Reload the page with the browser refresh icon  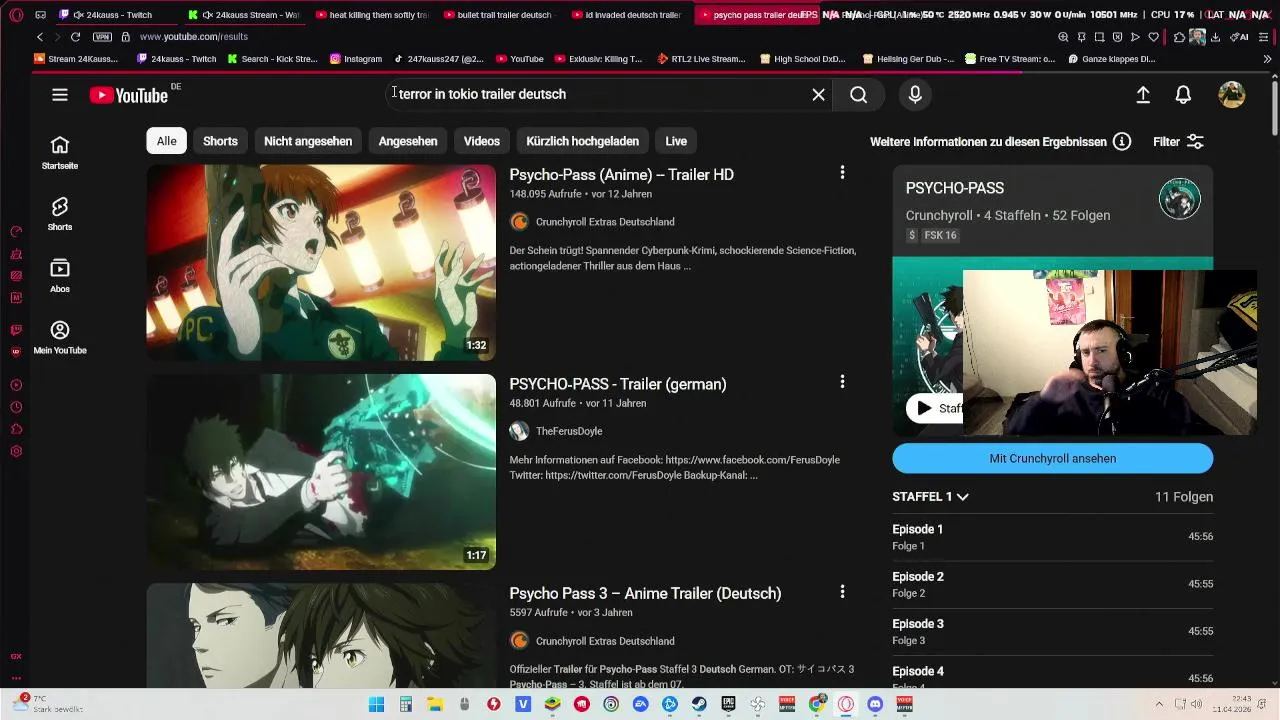pyautogui.click(x=75, y=37)
